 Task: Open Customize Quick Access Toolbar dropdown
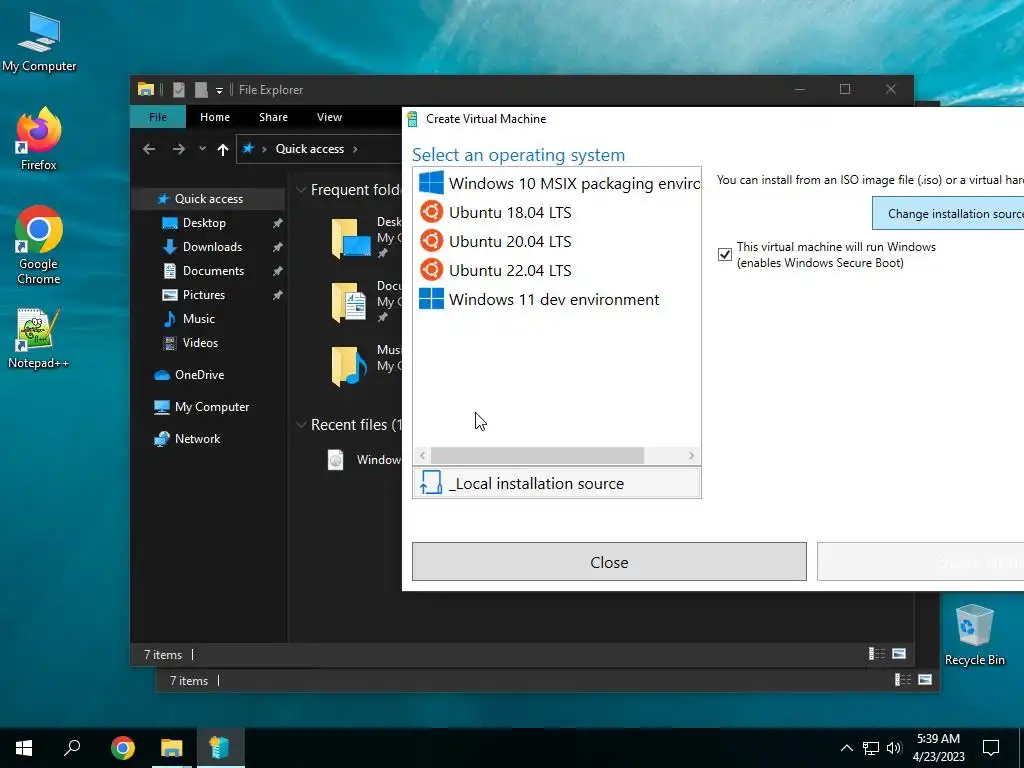click(219, 90)
